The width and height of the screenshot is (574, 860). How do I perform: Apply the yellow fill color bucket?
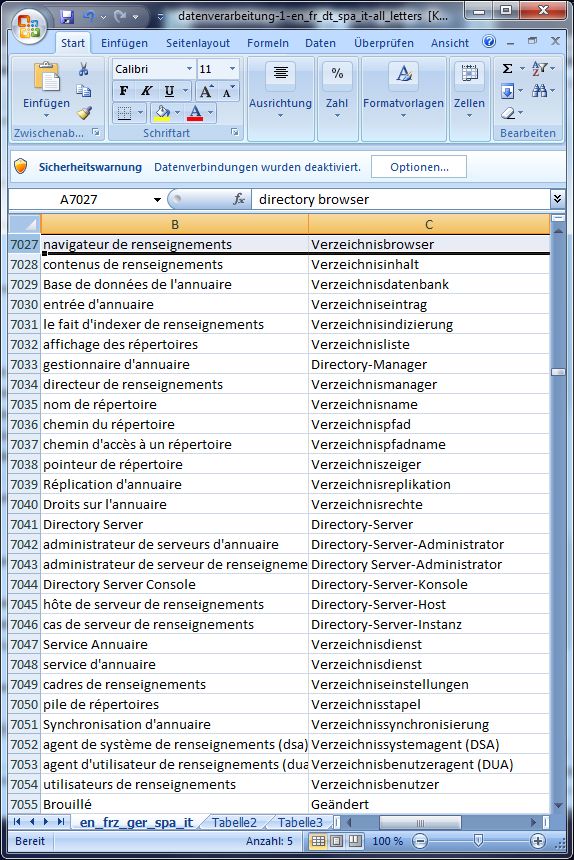[x=162, y=113]
